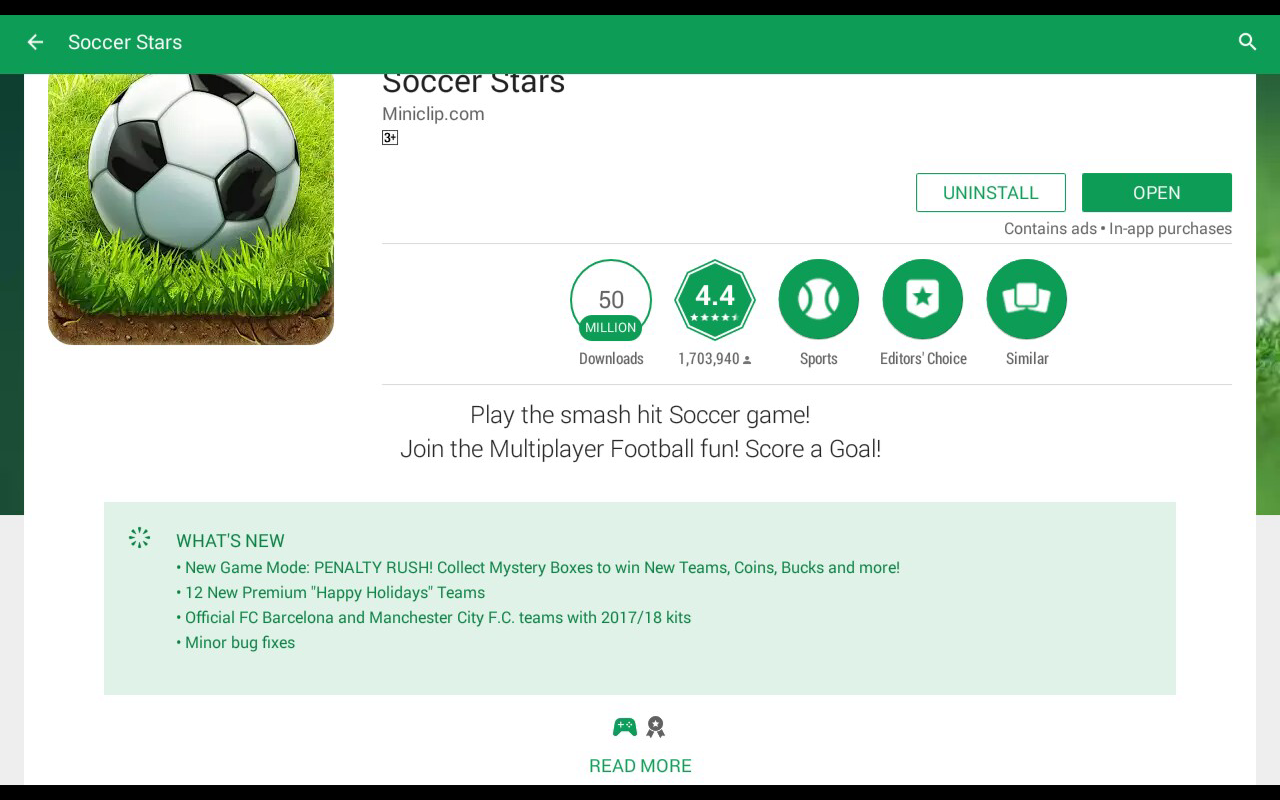
Task: Tap the Soccer Stars app icon image
Action: pyautogui.click(x=191, y=209)
